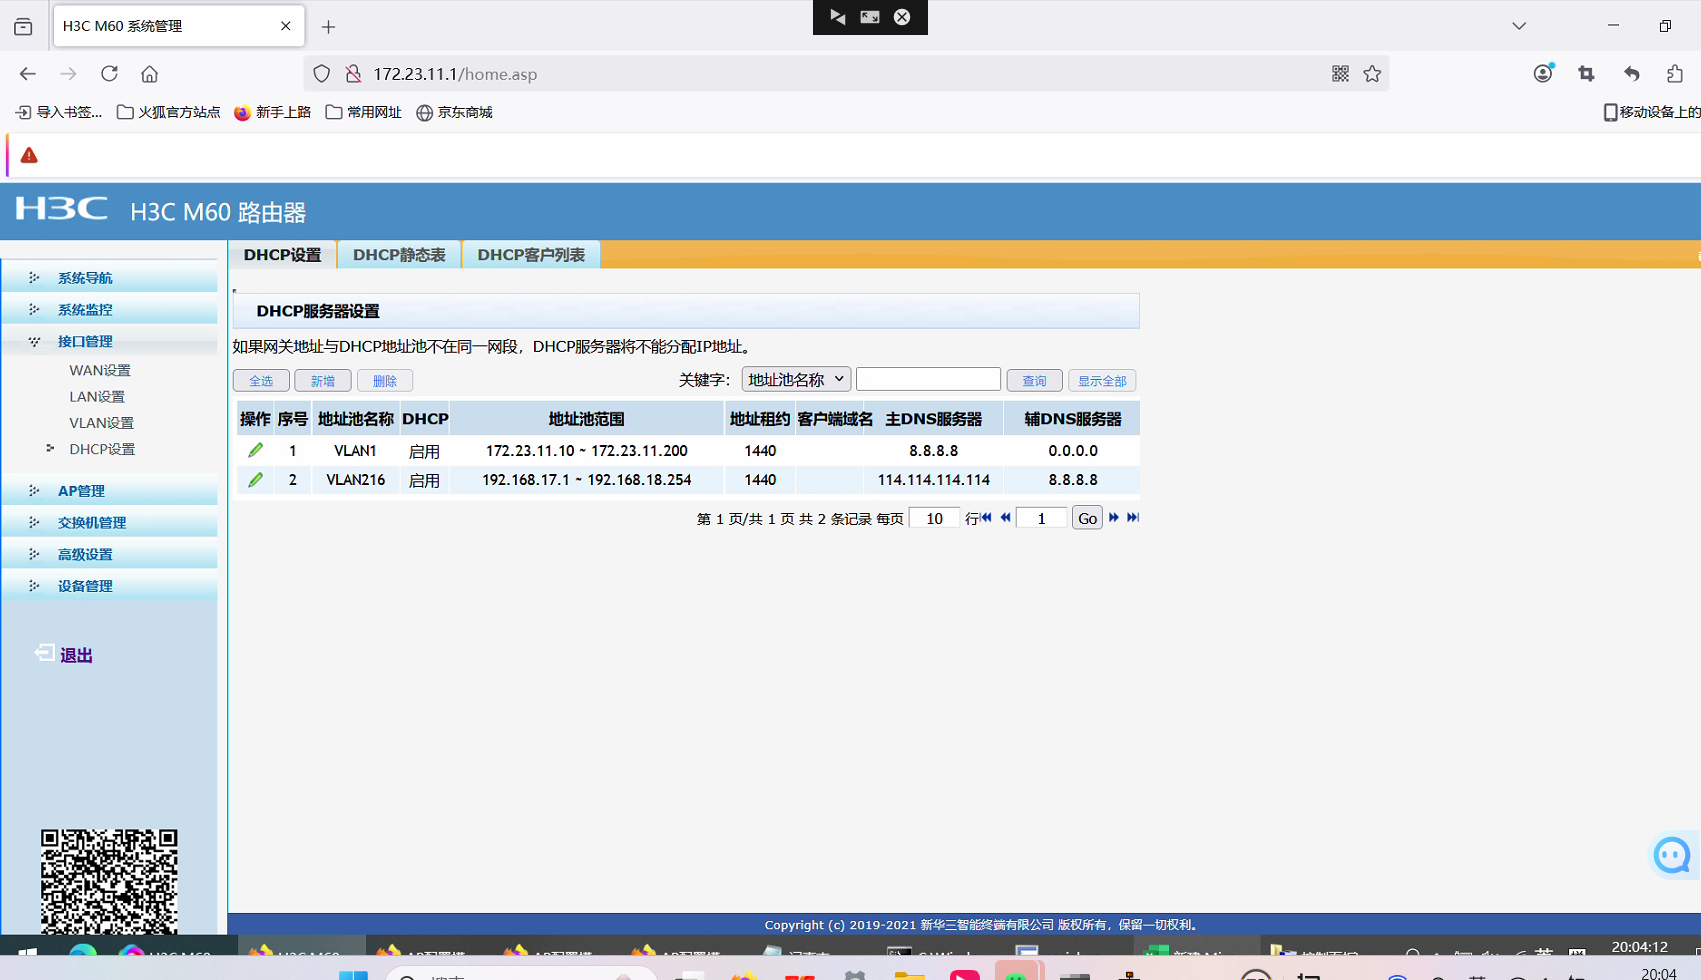Viewport: 1701px width, 980px height.
Task: Open the browser account icon
Action: point(1543,73)
